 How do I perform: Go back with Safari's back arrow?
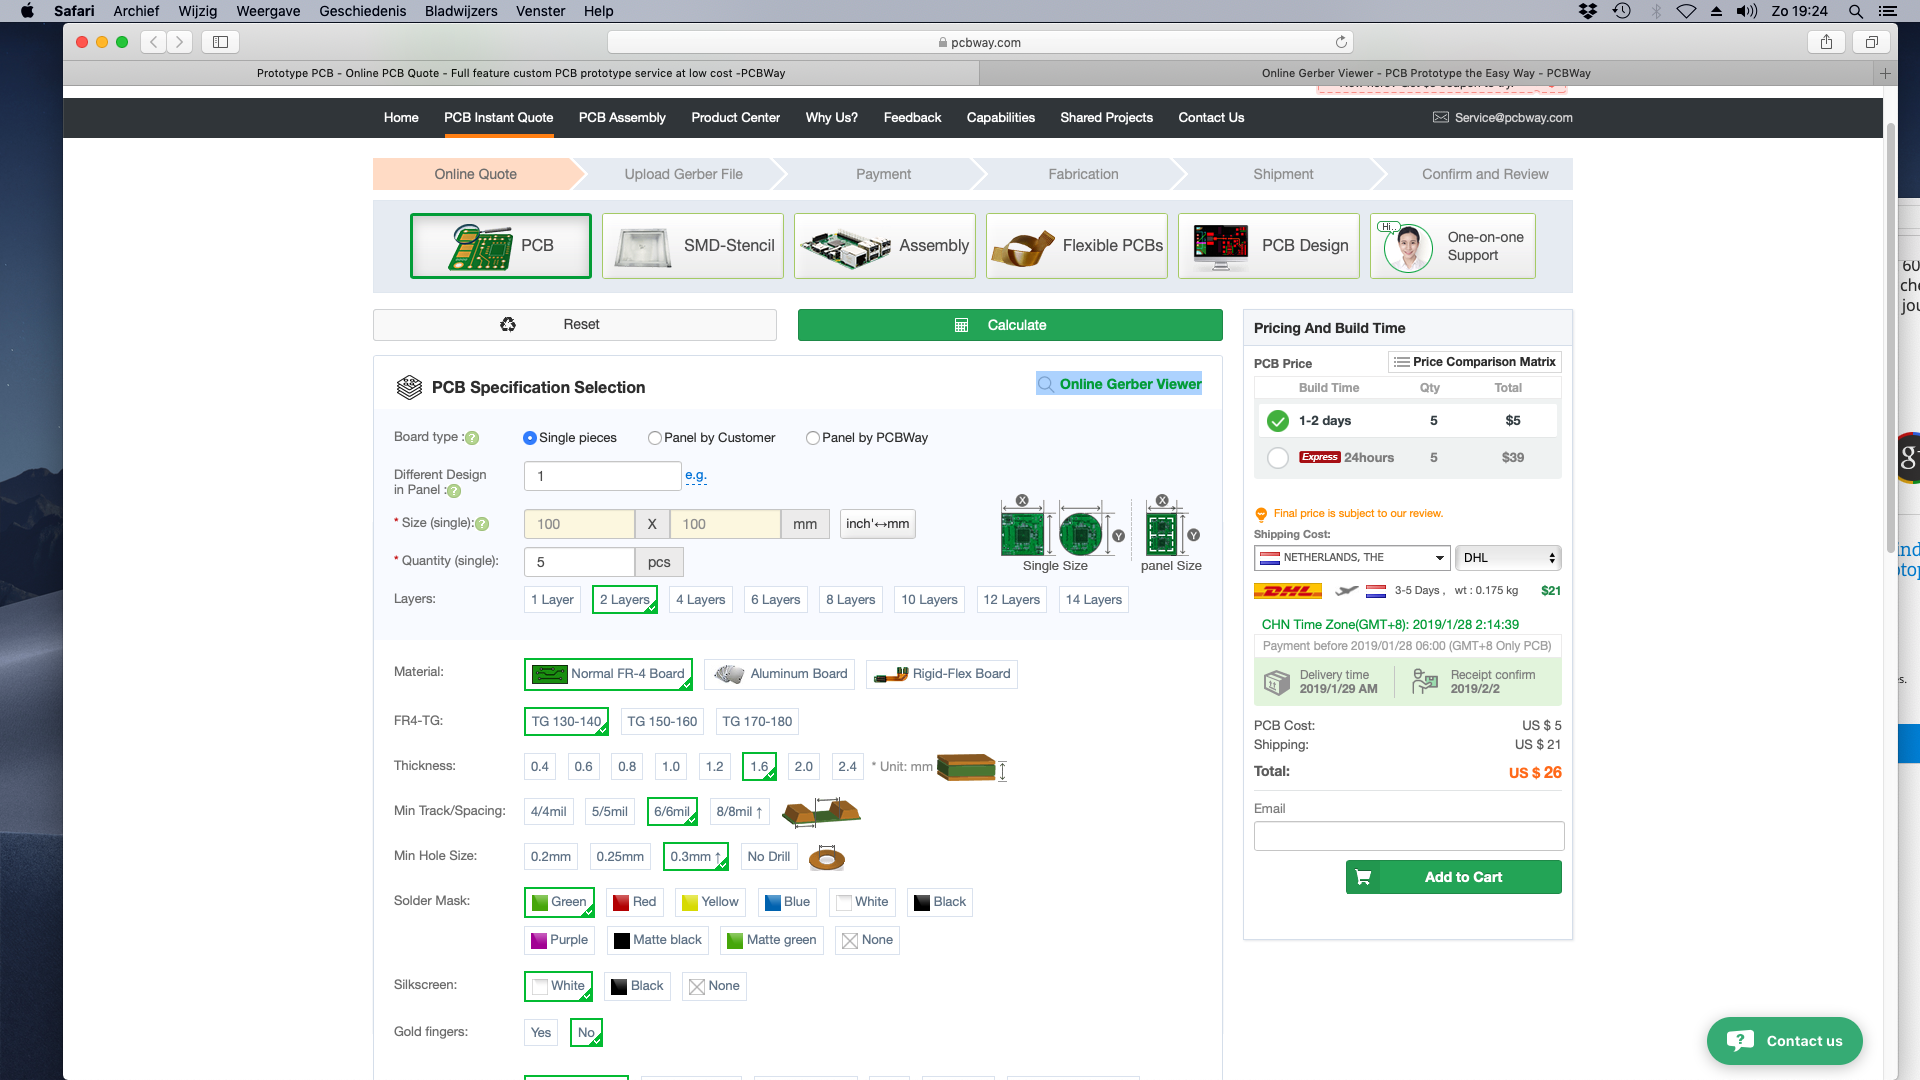tap(154, 42)
